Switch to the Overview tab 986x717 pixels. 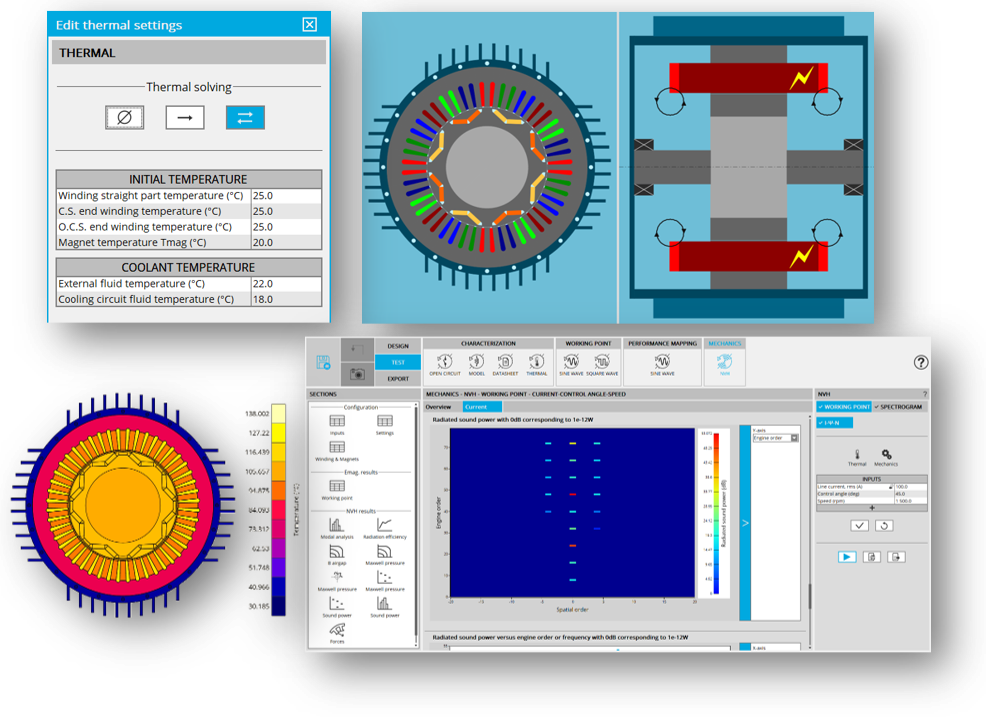click(x=439, y=407)
